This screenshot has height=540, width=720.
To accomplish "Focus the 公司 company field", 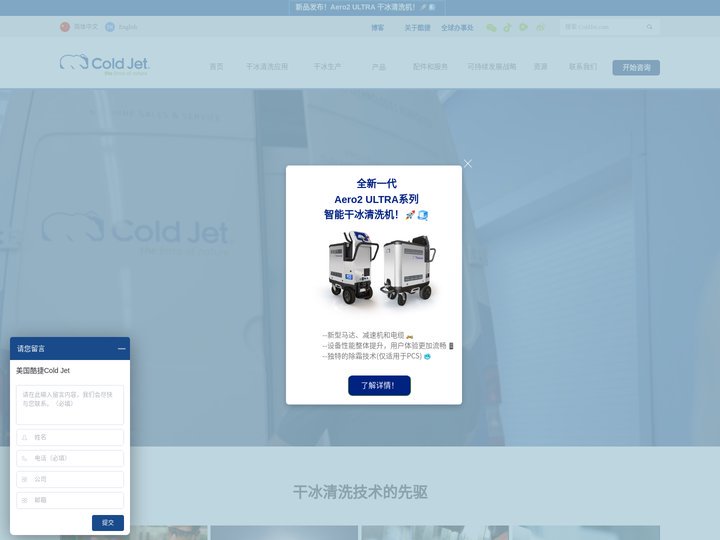I will [x=70, y=479].
